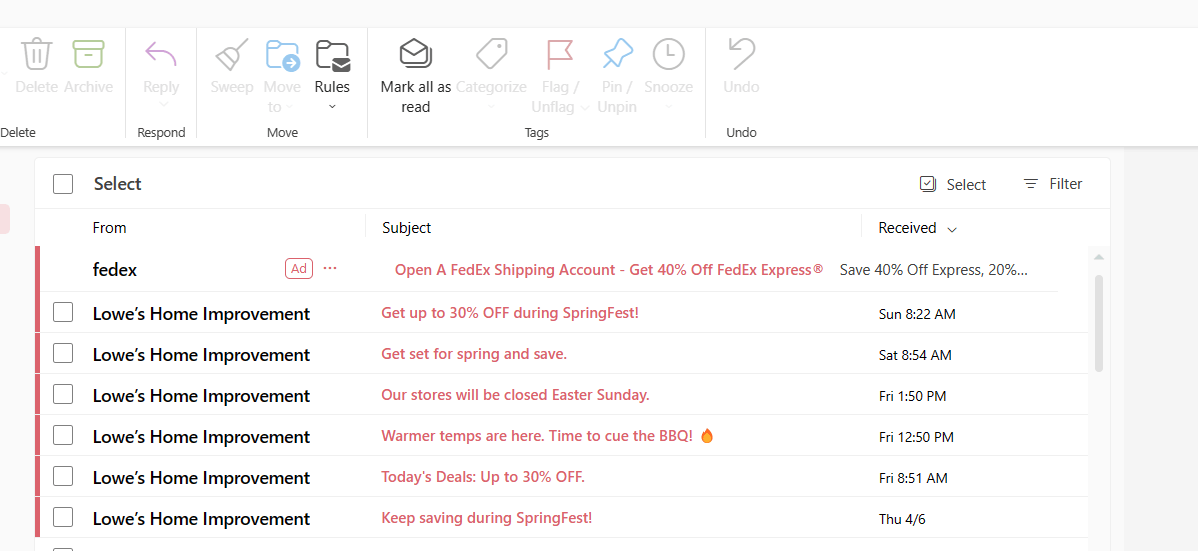Open the 'Keep saving during SpringFest!' subject
Viewport: 1198px width, 551px height.
[487, 518]
